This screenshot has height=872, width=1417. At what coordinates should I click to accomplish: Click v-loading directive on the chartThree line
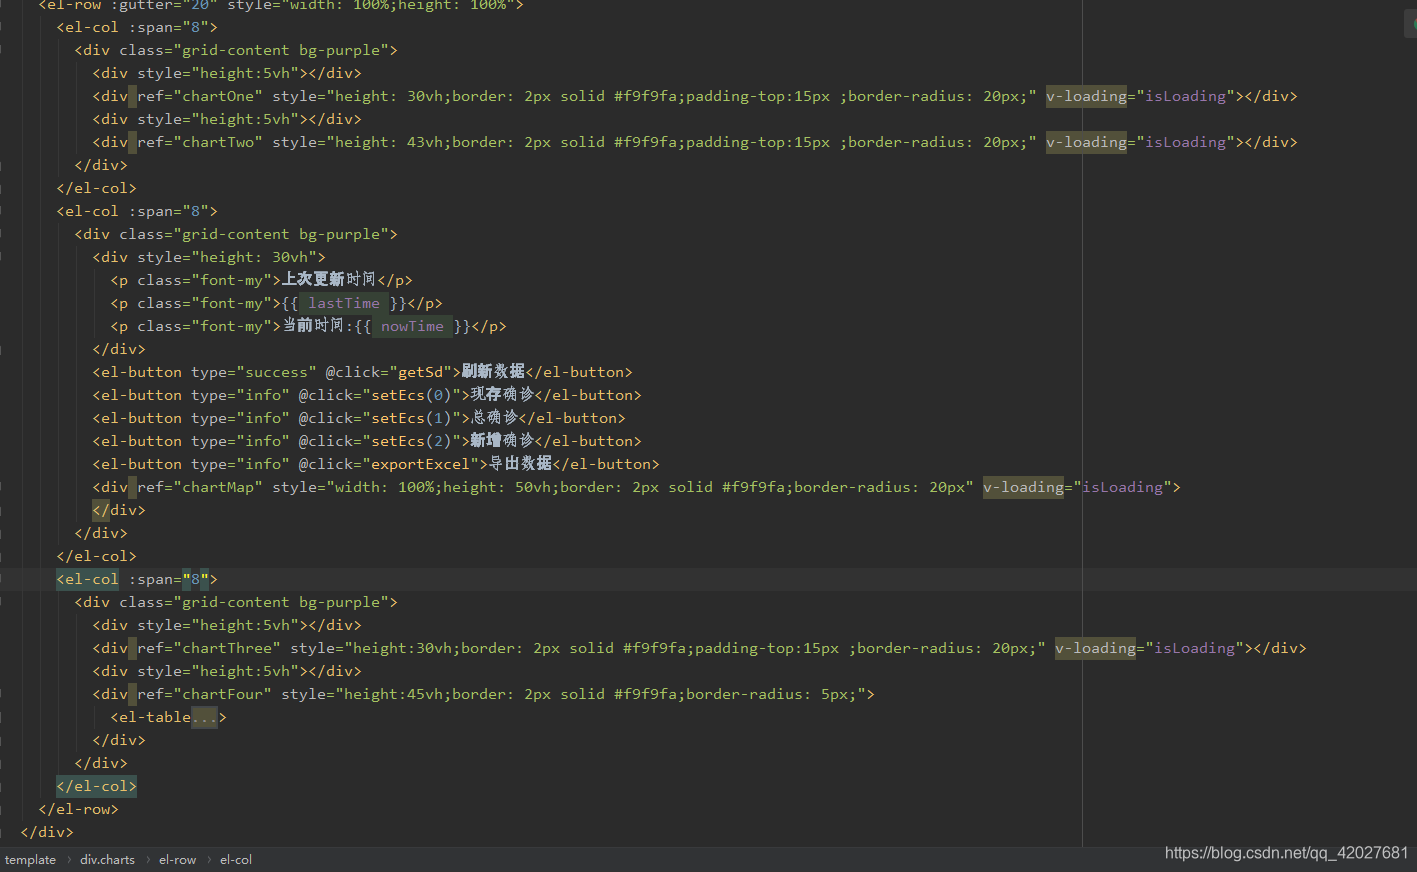[1095, 648]
